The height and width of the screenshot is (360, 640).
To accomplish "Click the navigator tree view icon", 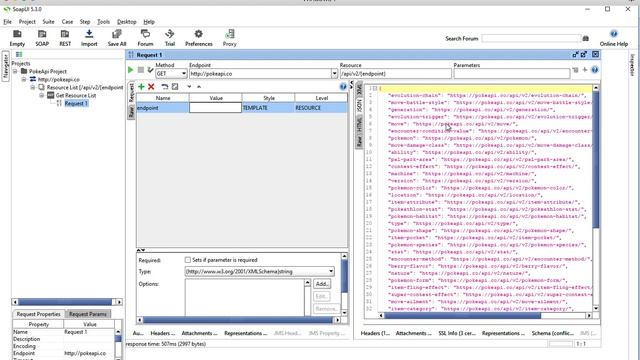I will [x=19, y=54].
